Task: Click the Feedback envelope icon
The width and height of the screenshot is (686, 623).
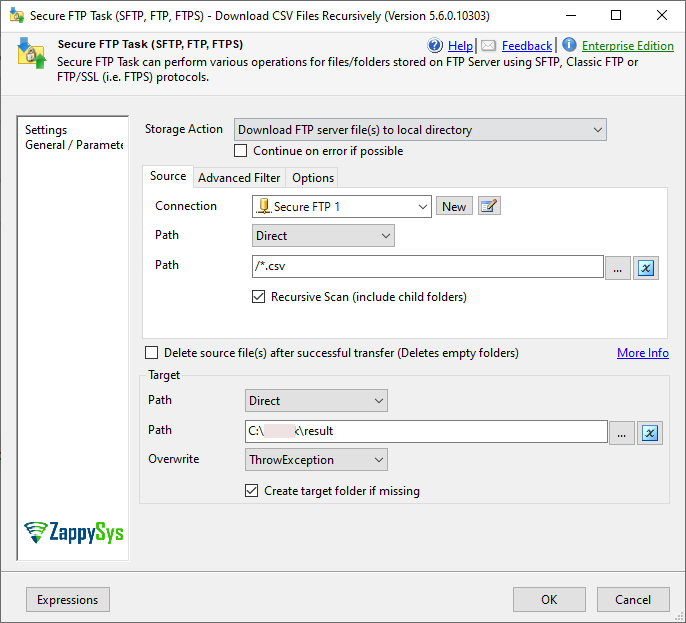Action: 488,46
